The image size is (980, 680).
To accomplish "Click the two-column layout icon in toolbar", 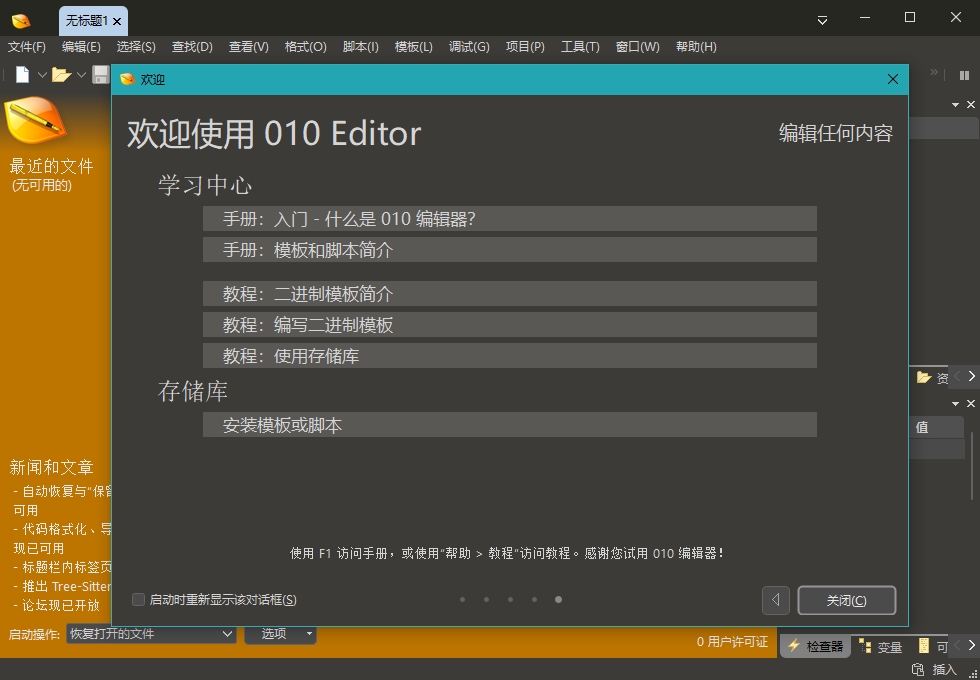I will (964, 76).
